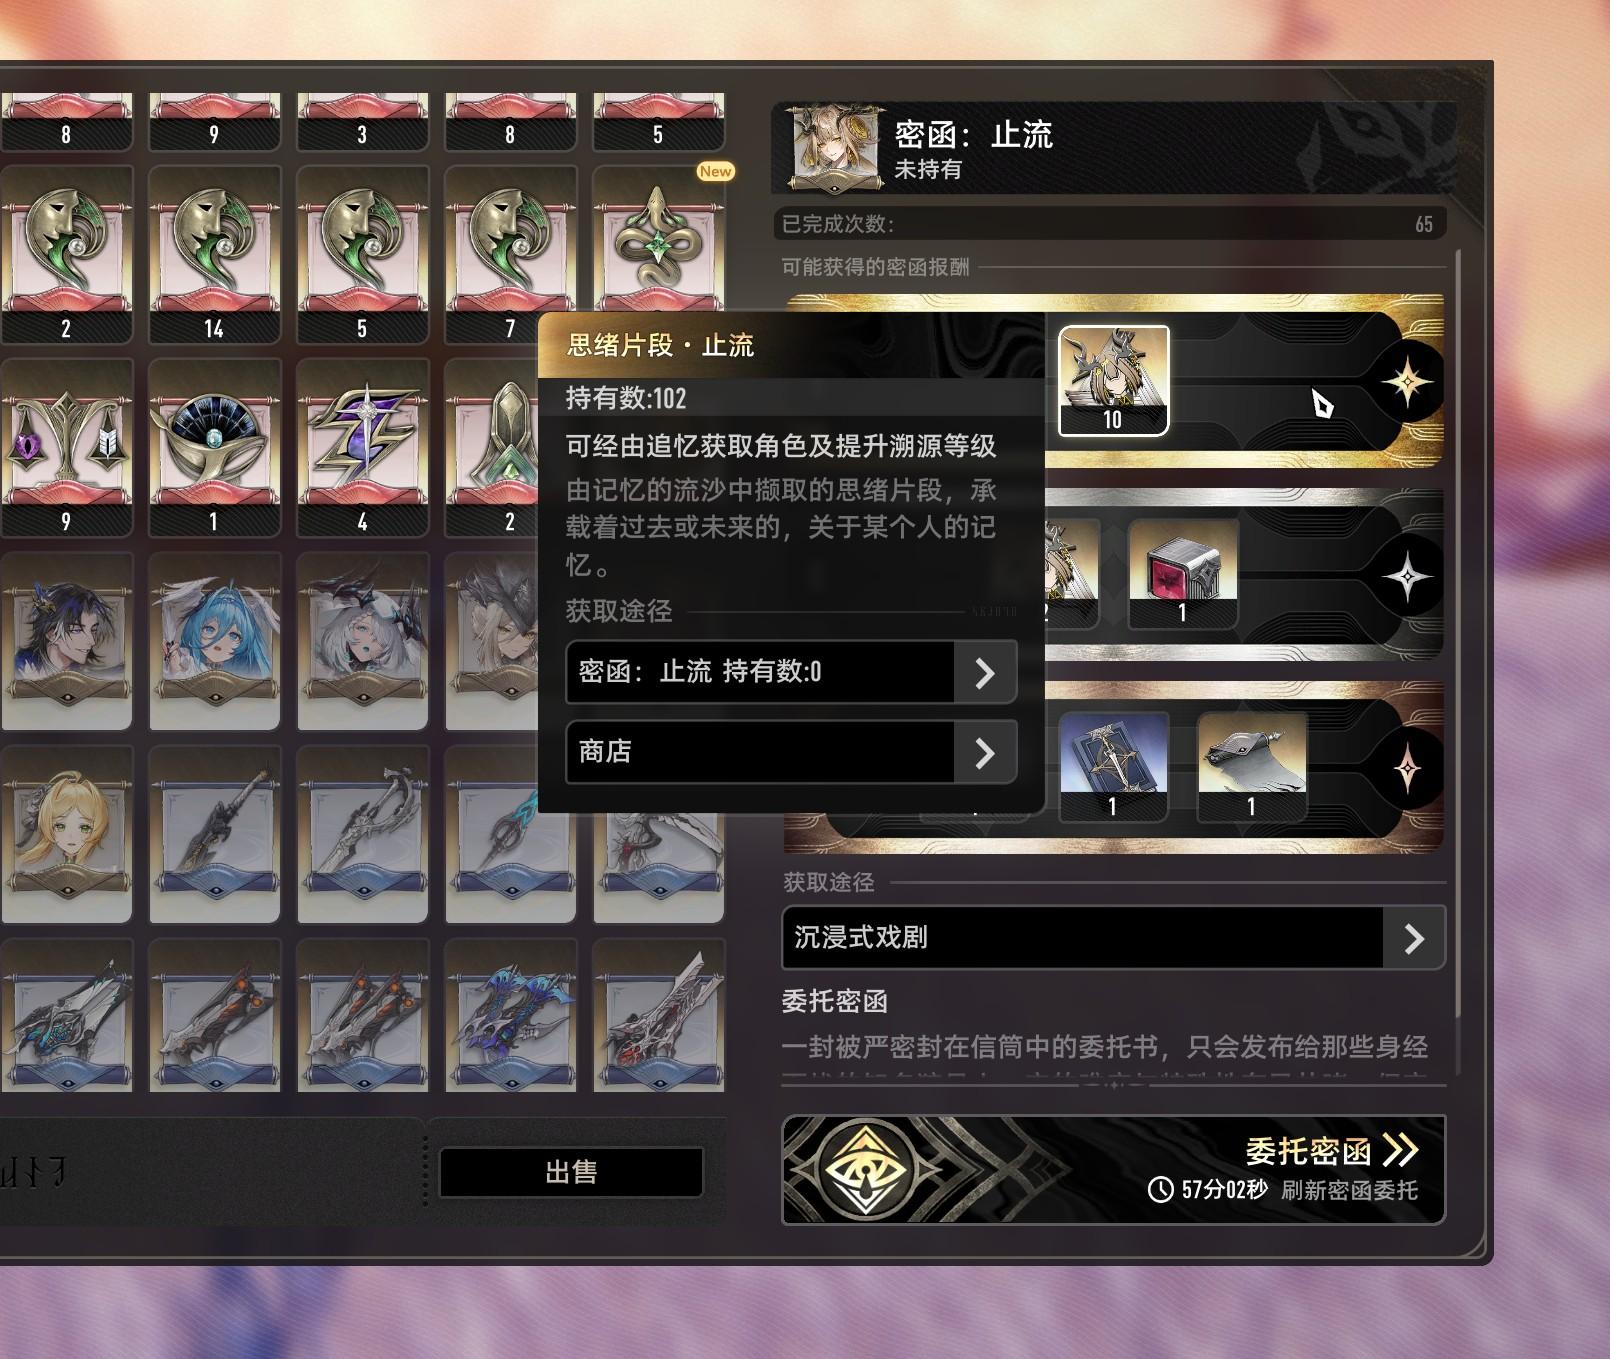The height and width of the screenshot is (1359, 1610).
Task: Click the blue sword book reward icon
Action: click(x=1113, y=767)
